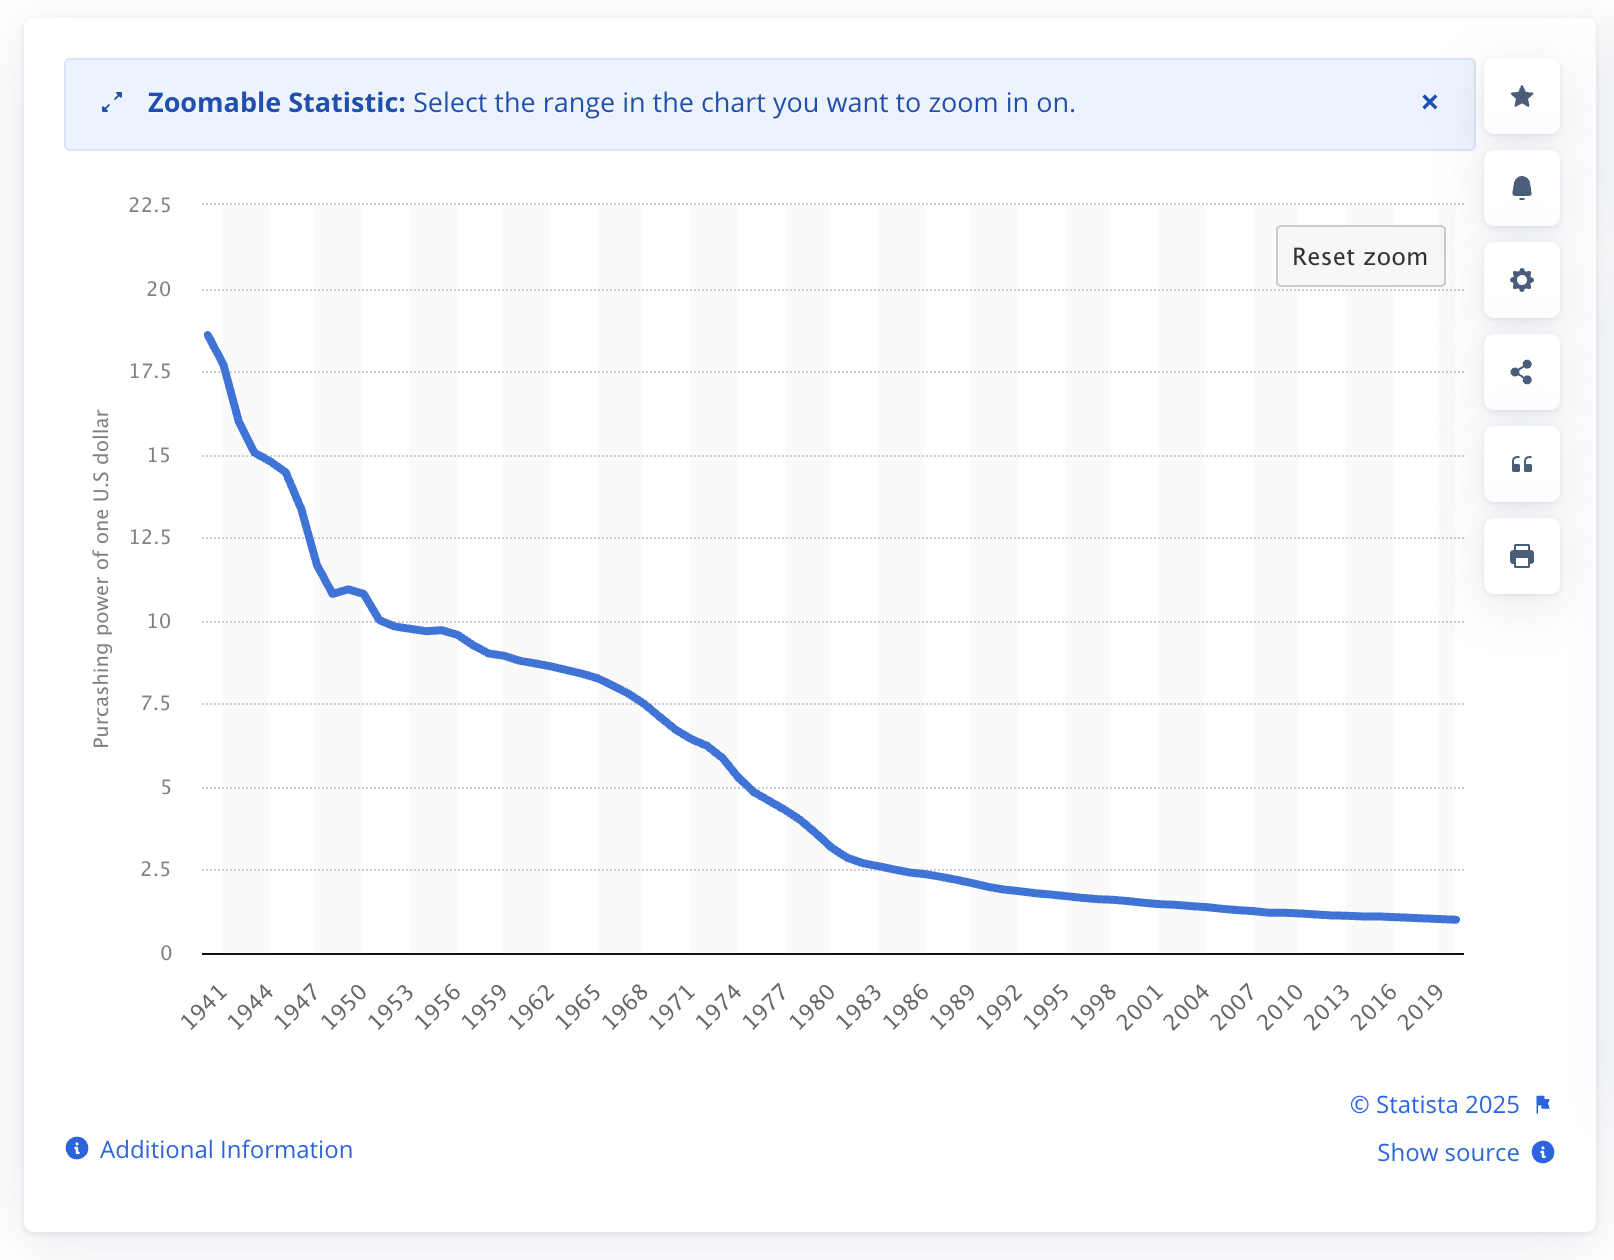Click the Show source link
The width and height of the screenshot is (1614, 1260).
[x=1447, y=1152]
